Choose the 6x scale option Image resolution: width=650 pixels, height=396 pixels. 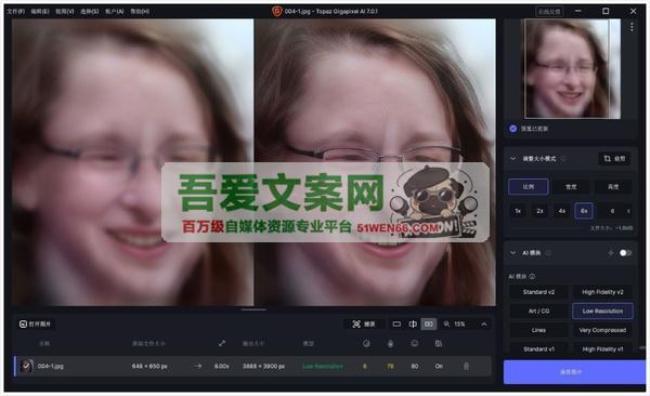pyautogui.click(x=584, y=211)
